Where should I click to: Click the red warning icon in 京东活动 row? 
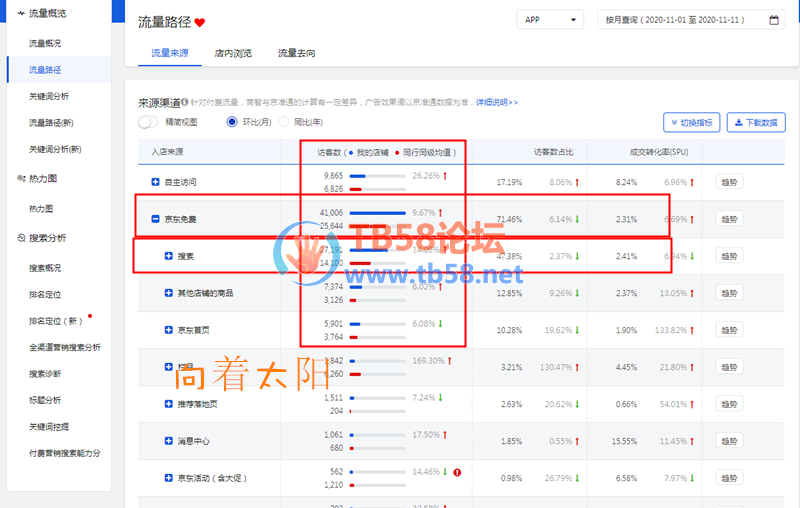457,472
